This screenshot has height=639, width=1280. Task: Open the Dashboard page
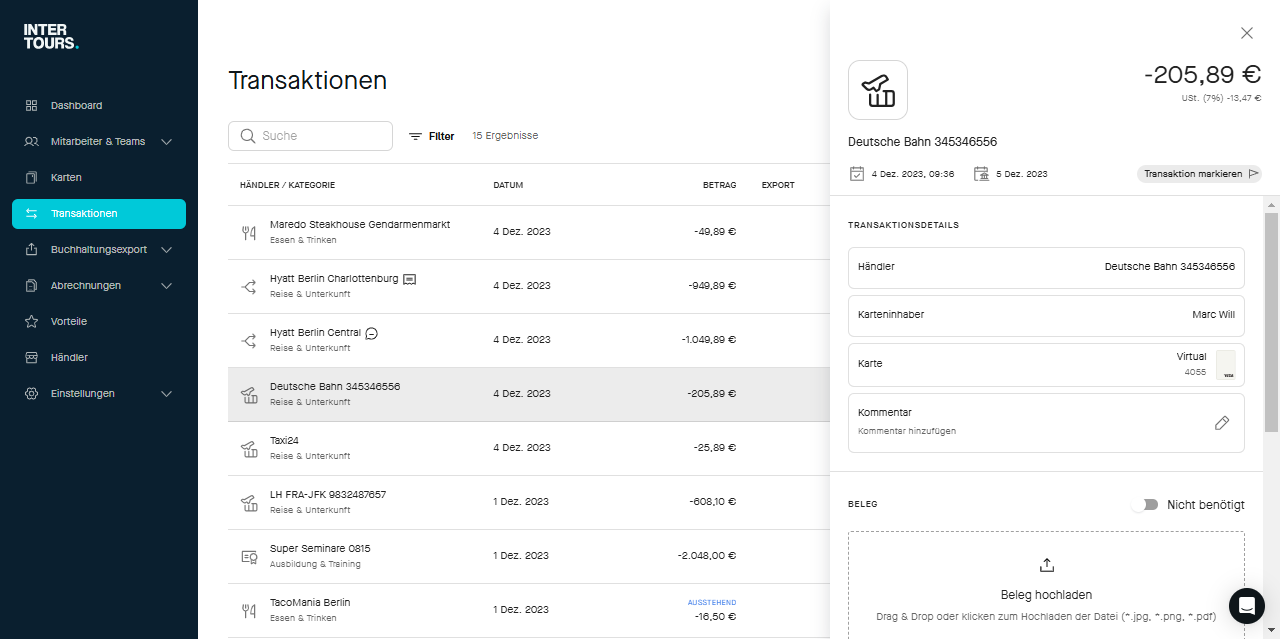pos(76,106)
